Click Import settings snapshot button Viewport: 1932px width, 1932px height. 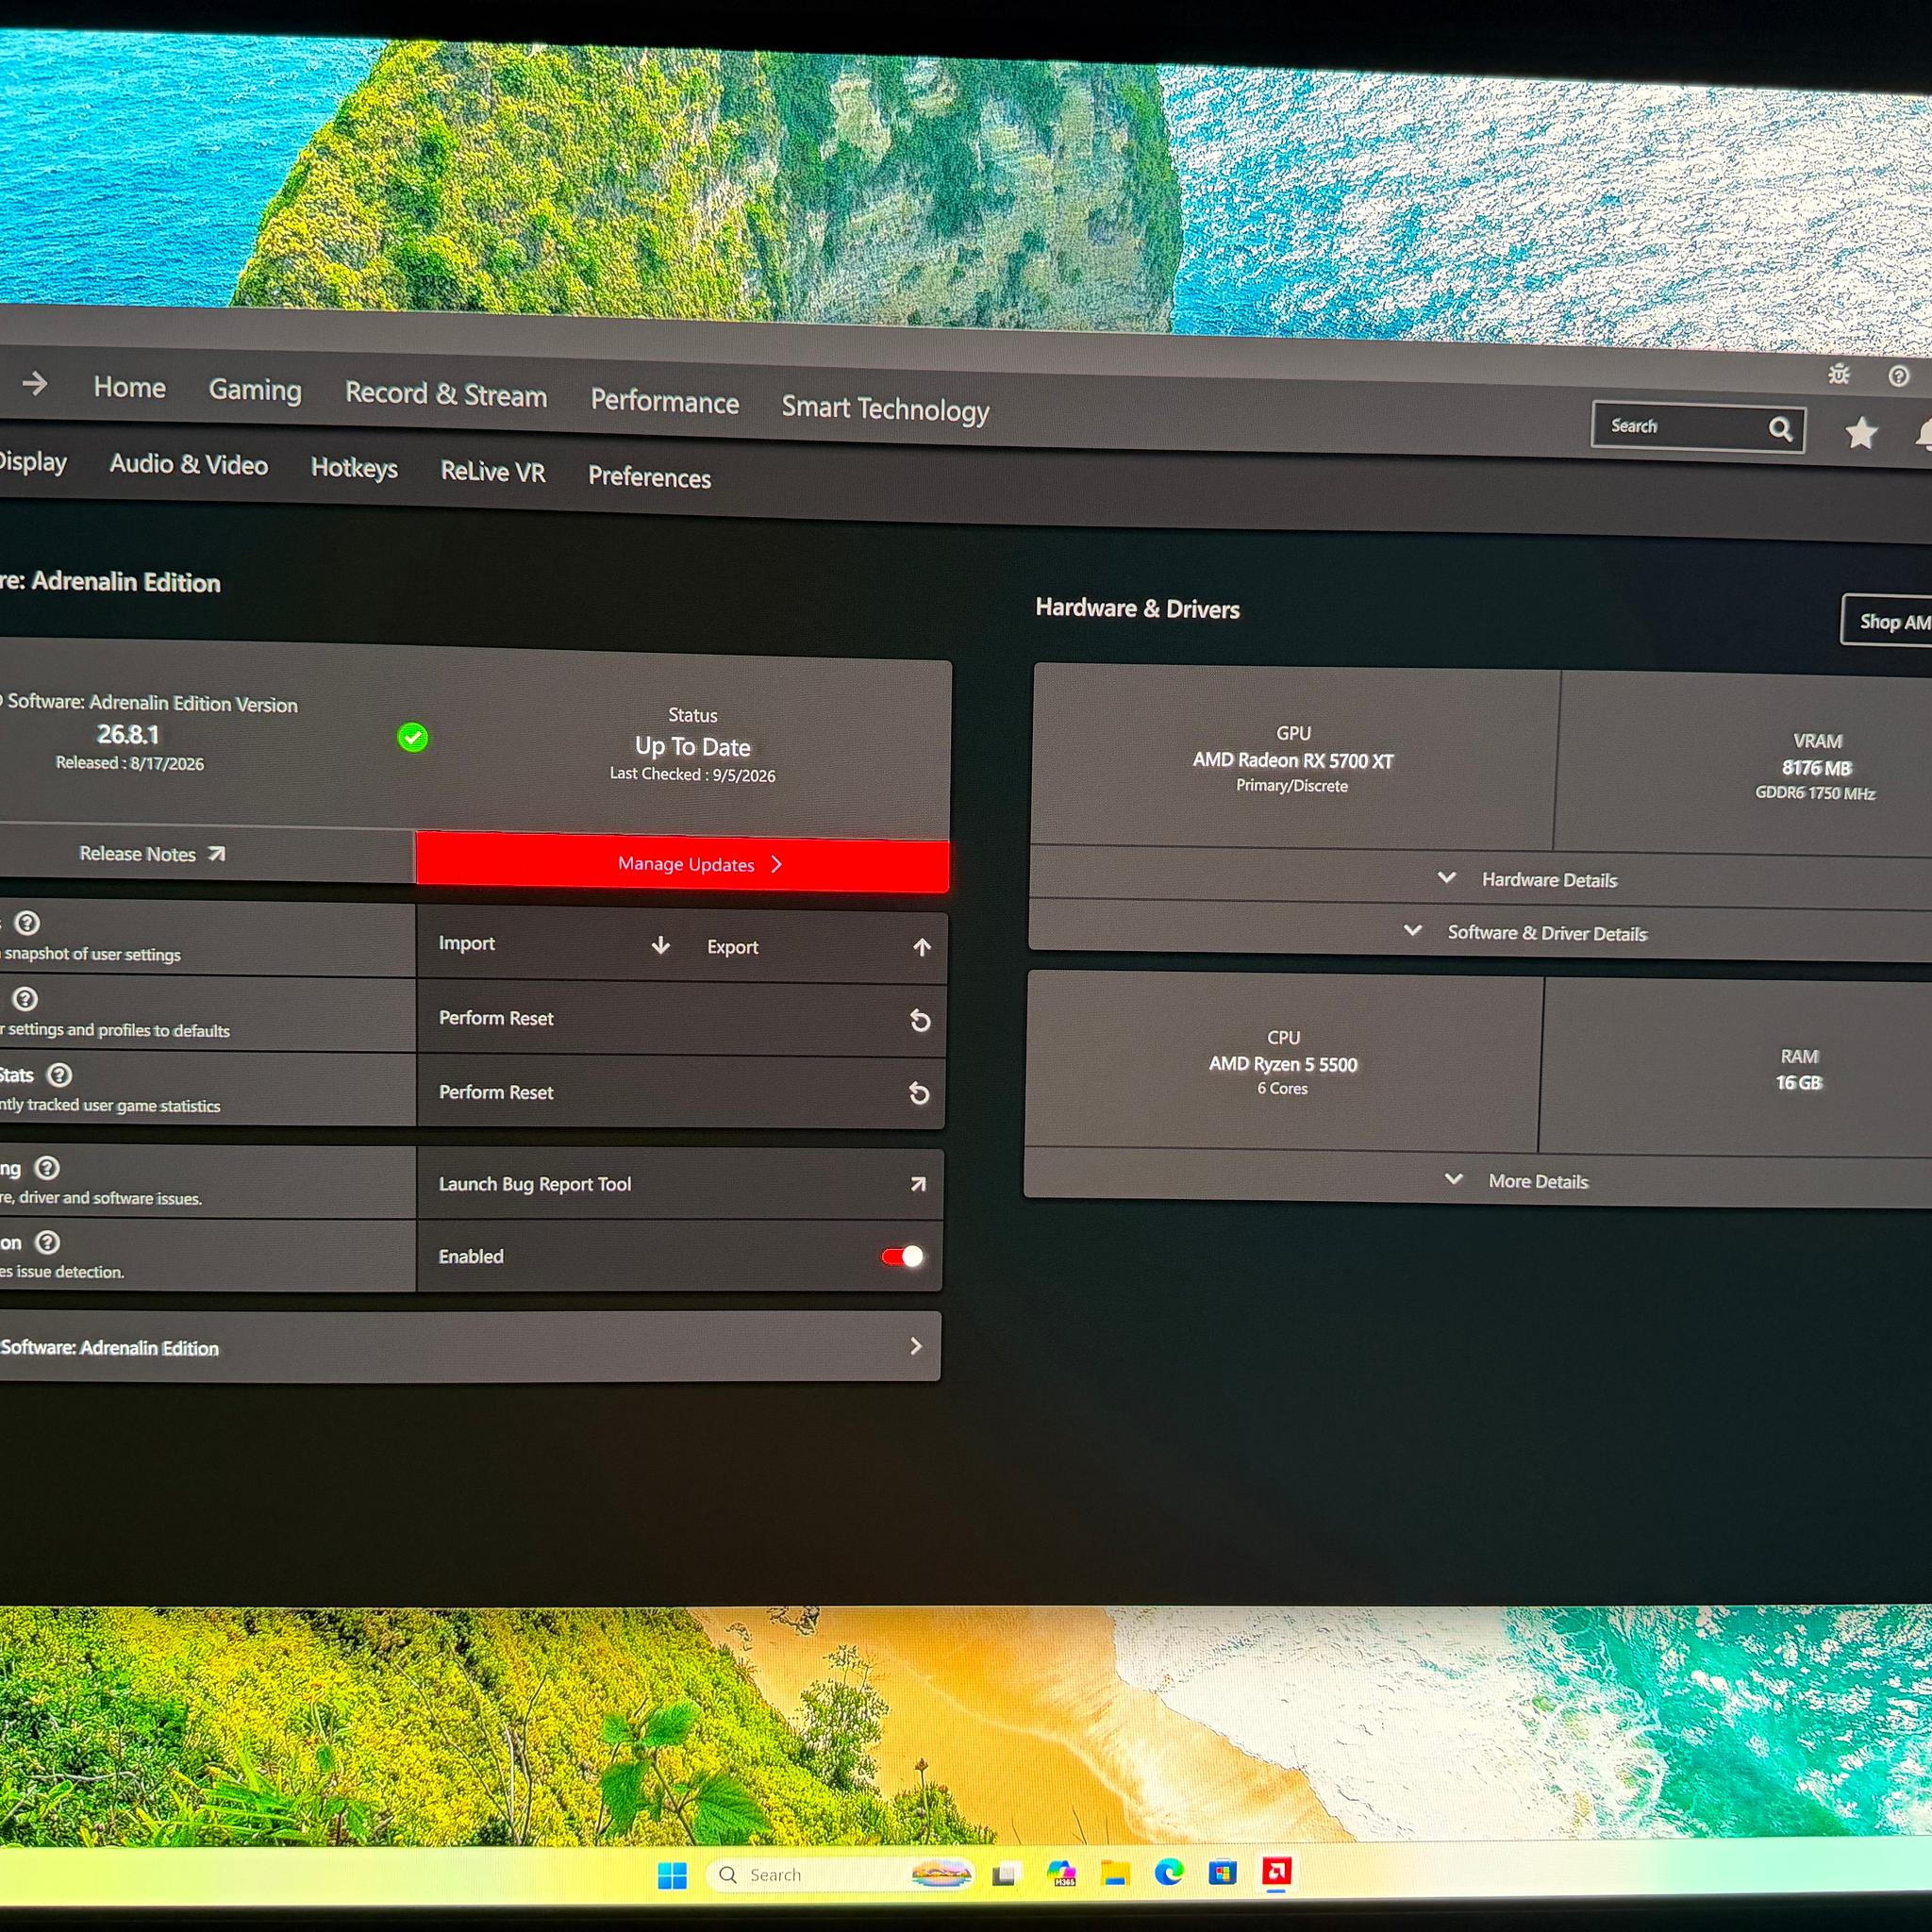click(554, 944)
